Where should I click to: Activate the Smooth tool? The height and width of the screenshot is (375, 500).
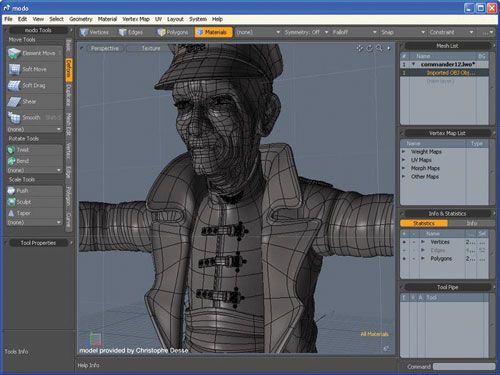[35, 117]
